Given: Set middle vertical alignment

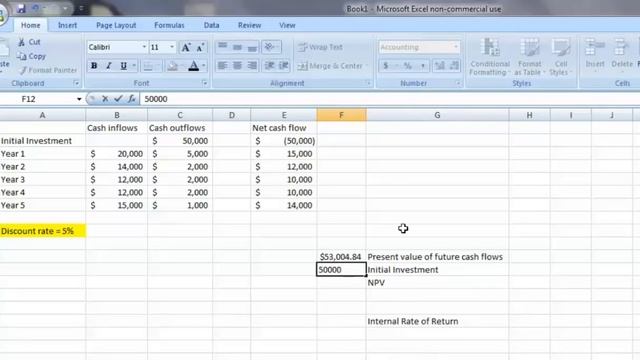Looking at the screenshot, I should pos(237,47).
